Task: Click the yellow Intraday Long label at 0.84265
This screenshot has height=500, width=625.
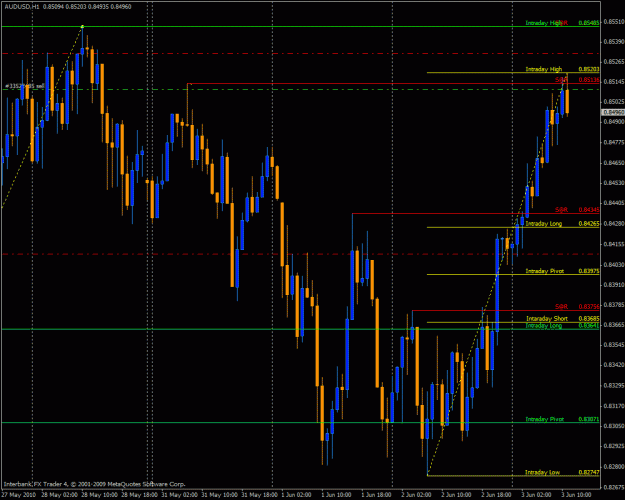Action: click(x=544, y=224)
